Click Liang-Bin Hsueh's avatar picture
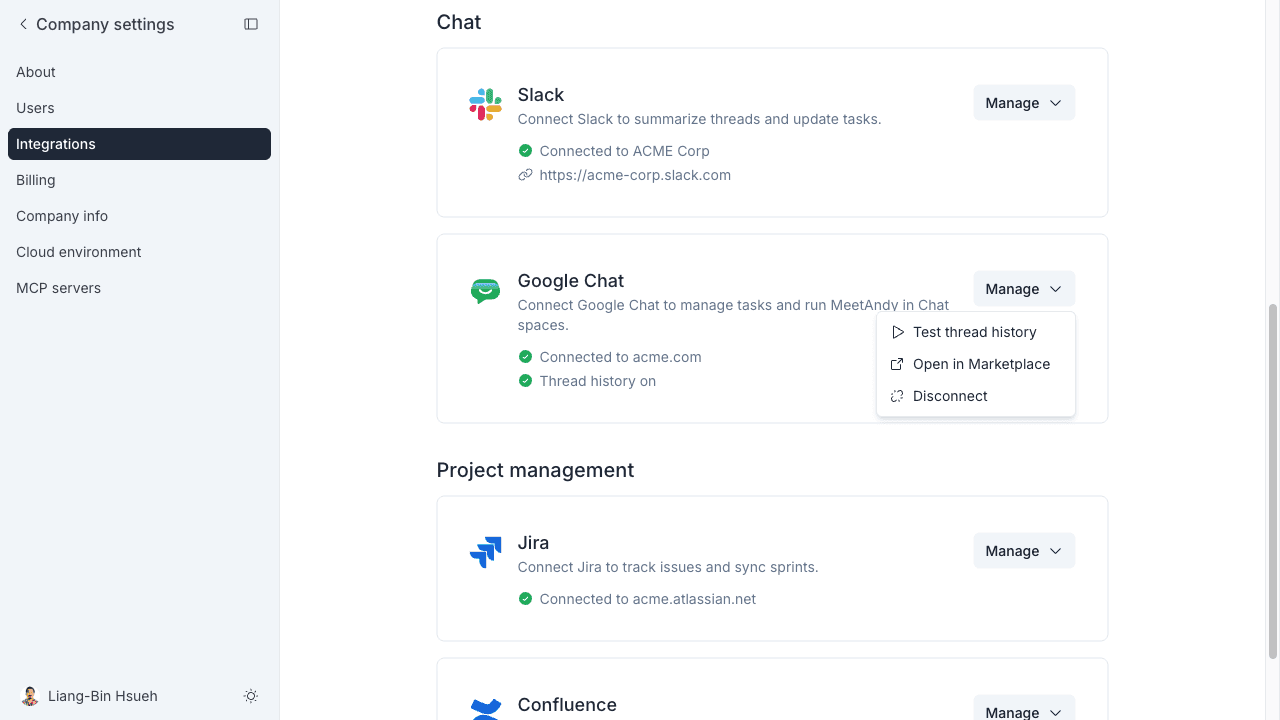Viewport: 1280px width, 720px height. tap(30, 696)
